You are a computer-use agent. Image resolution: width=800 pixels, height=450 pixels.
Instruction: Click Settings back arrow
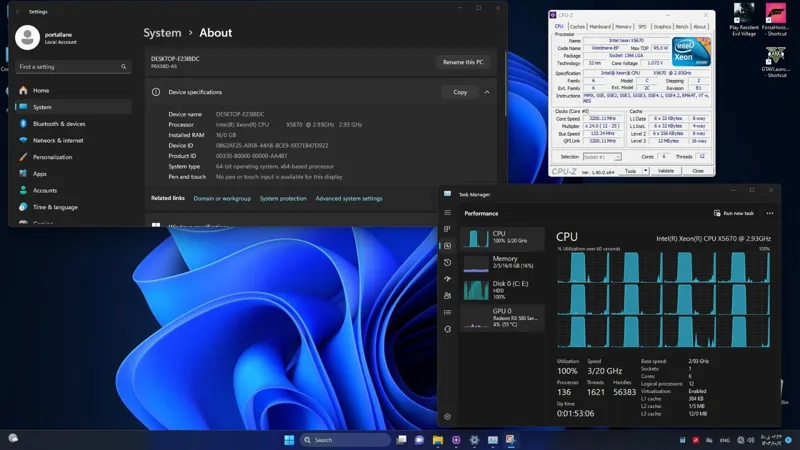coord(18,11)
